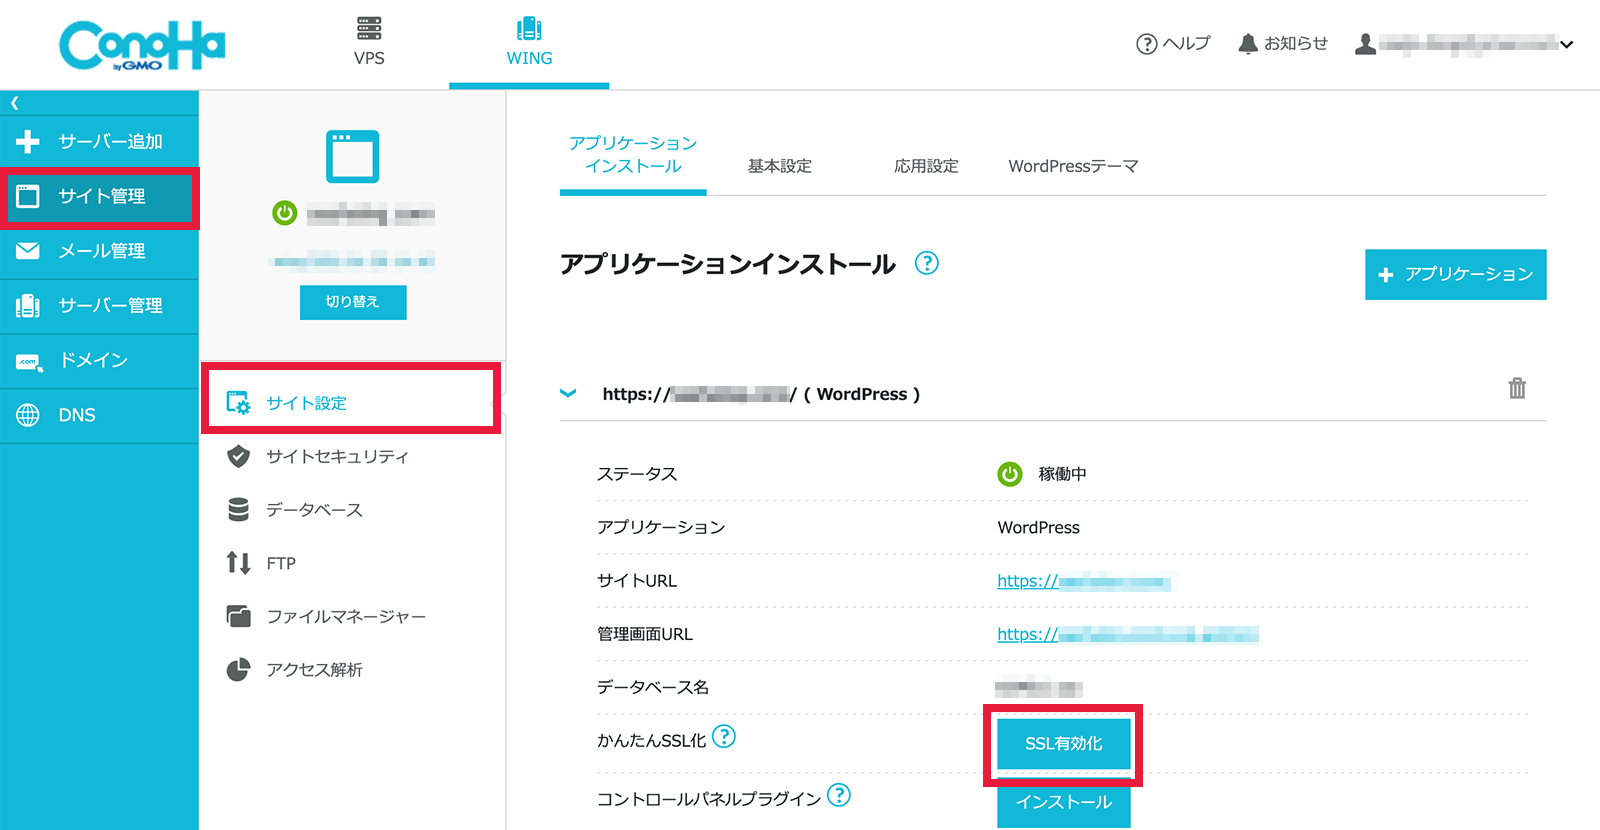Open the 管理画面URL https link
Viewport: 1600px width, 830px height.
[x=1127, y=634]
